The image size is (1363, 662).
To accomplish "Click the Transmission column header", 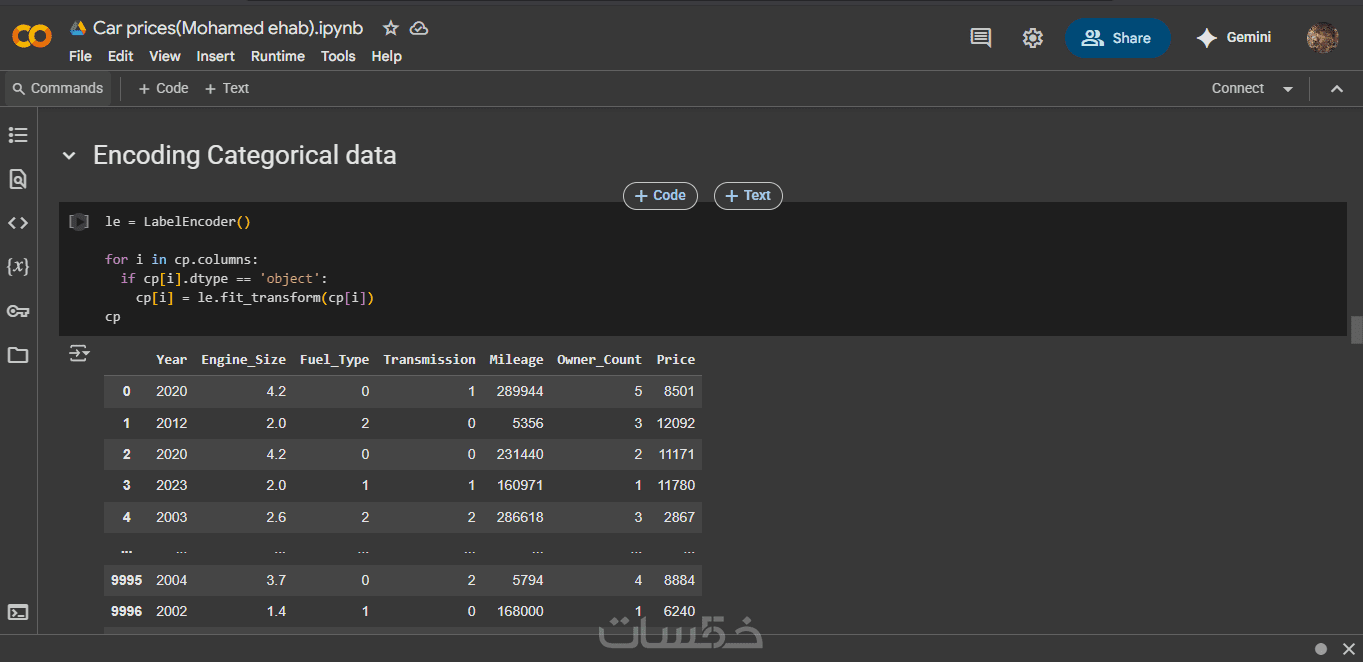I will pos(429,359).
